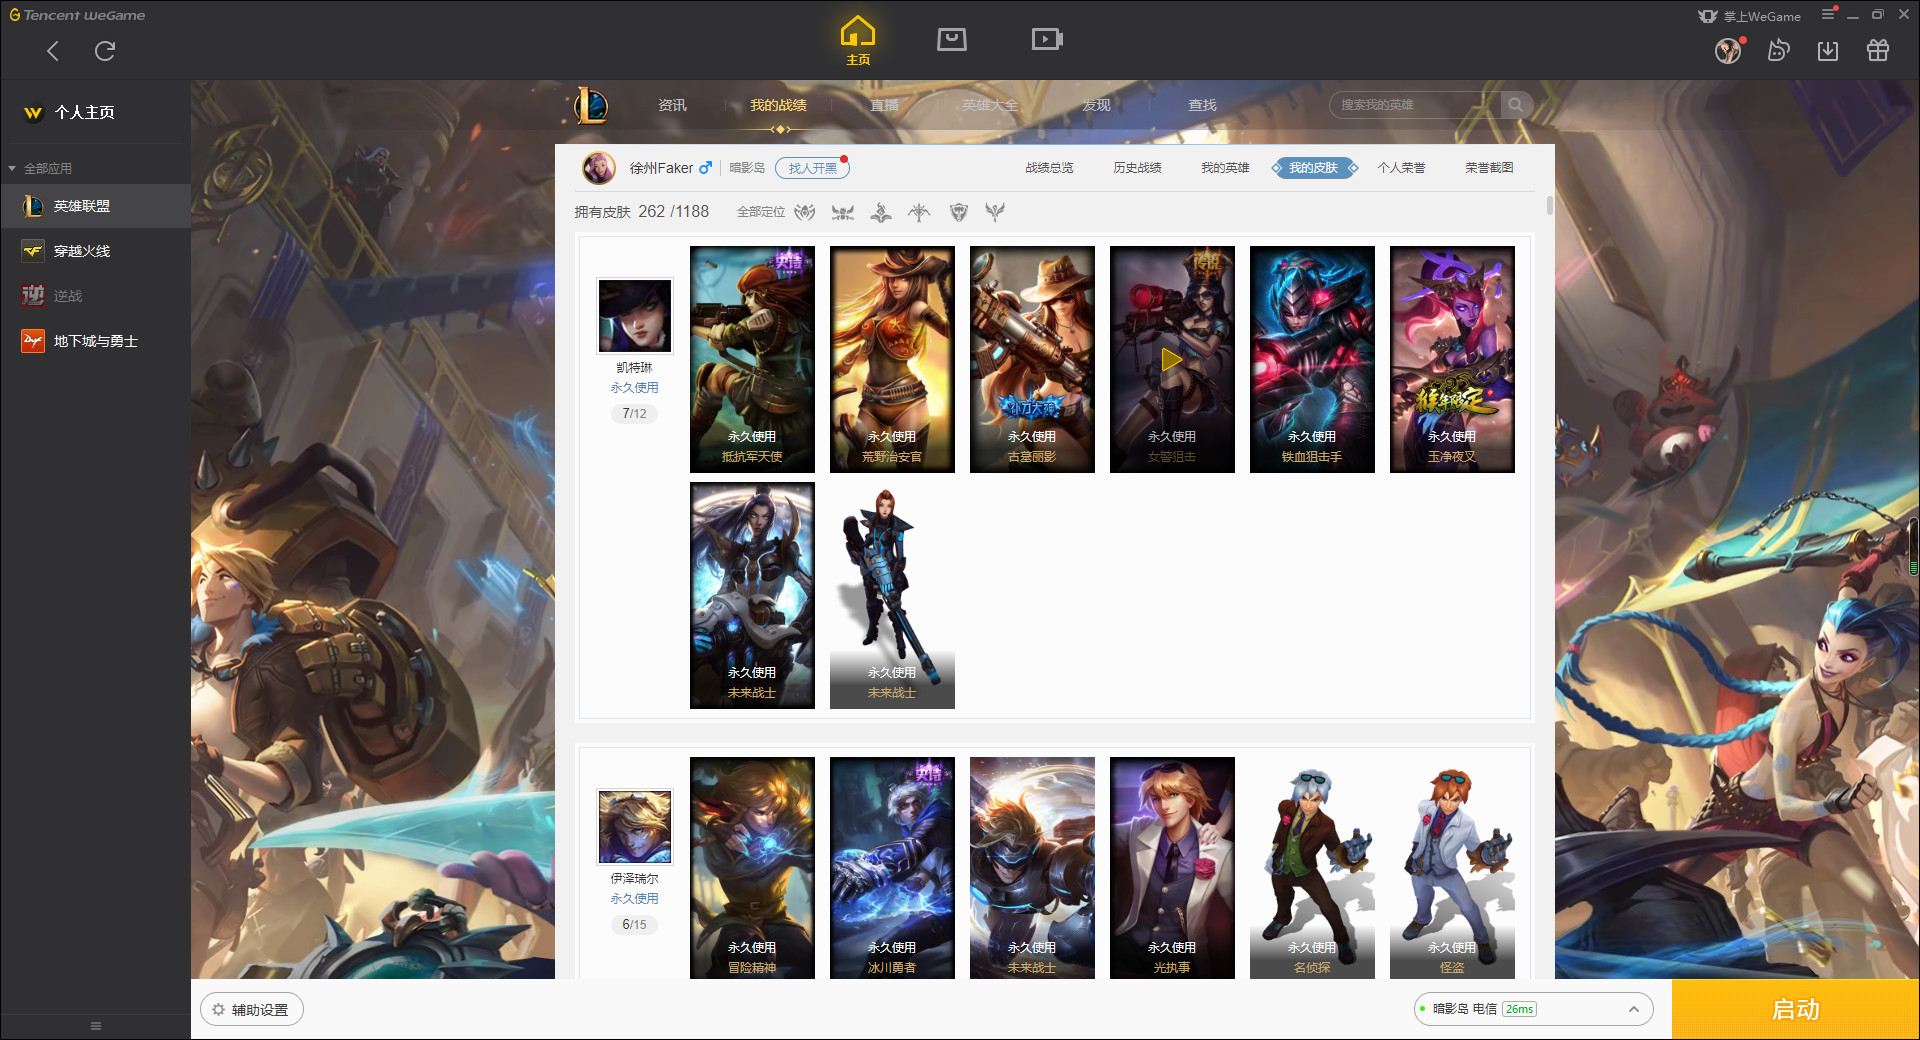Switch to the 英雄大全 tab

click(990, 105)
